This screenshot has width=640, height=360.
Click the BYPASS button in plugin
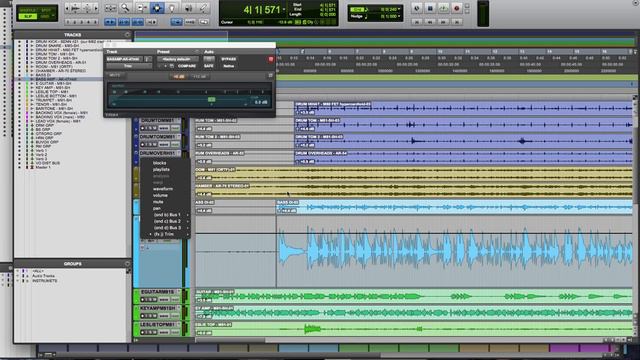[228, 59]
